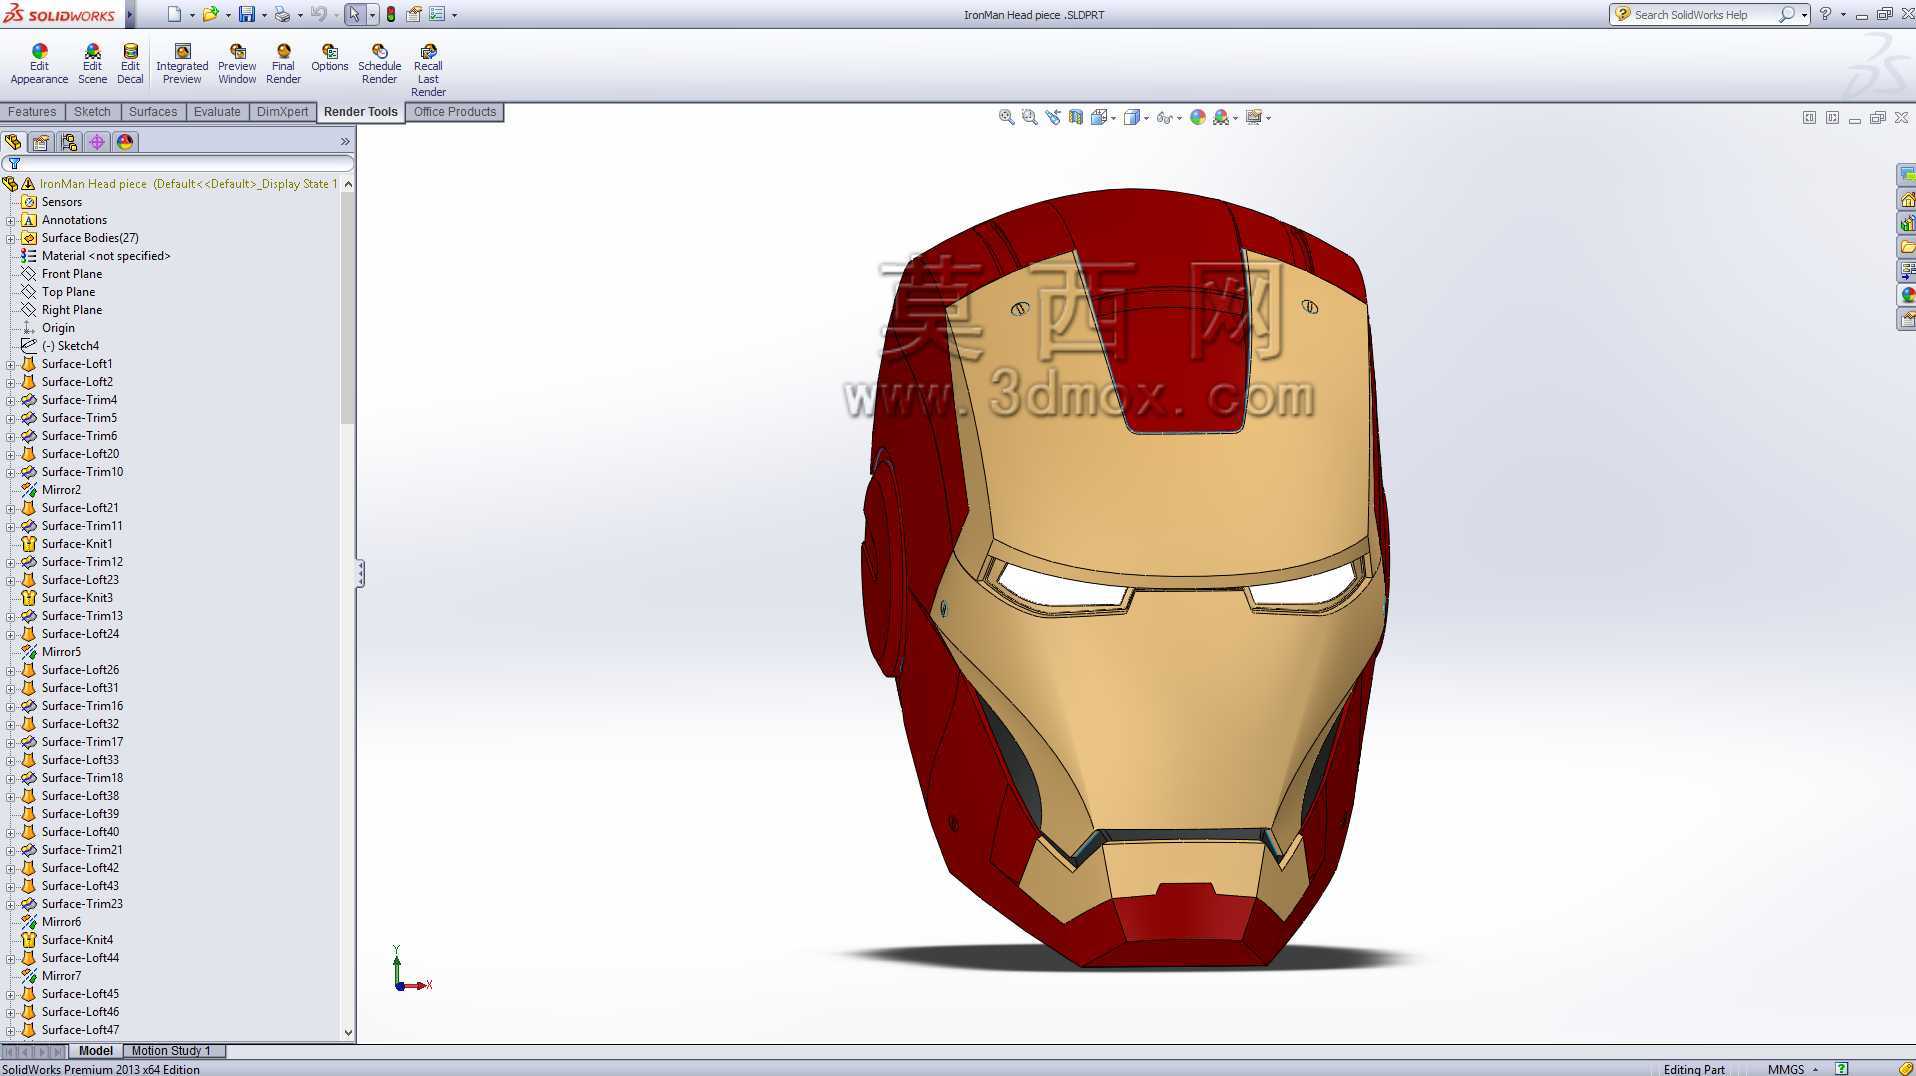Switch to the Features tab
The height and width of the screenshot is (1076, 1916).
(32, 112)
